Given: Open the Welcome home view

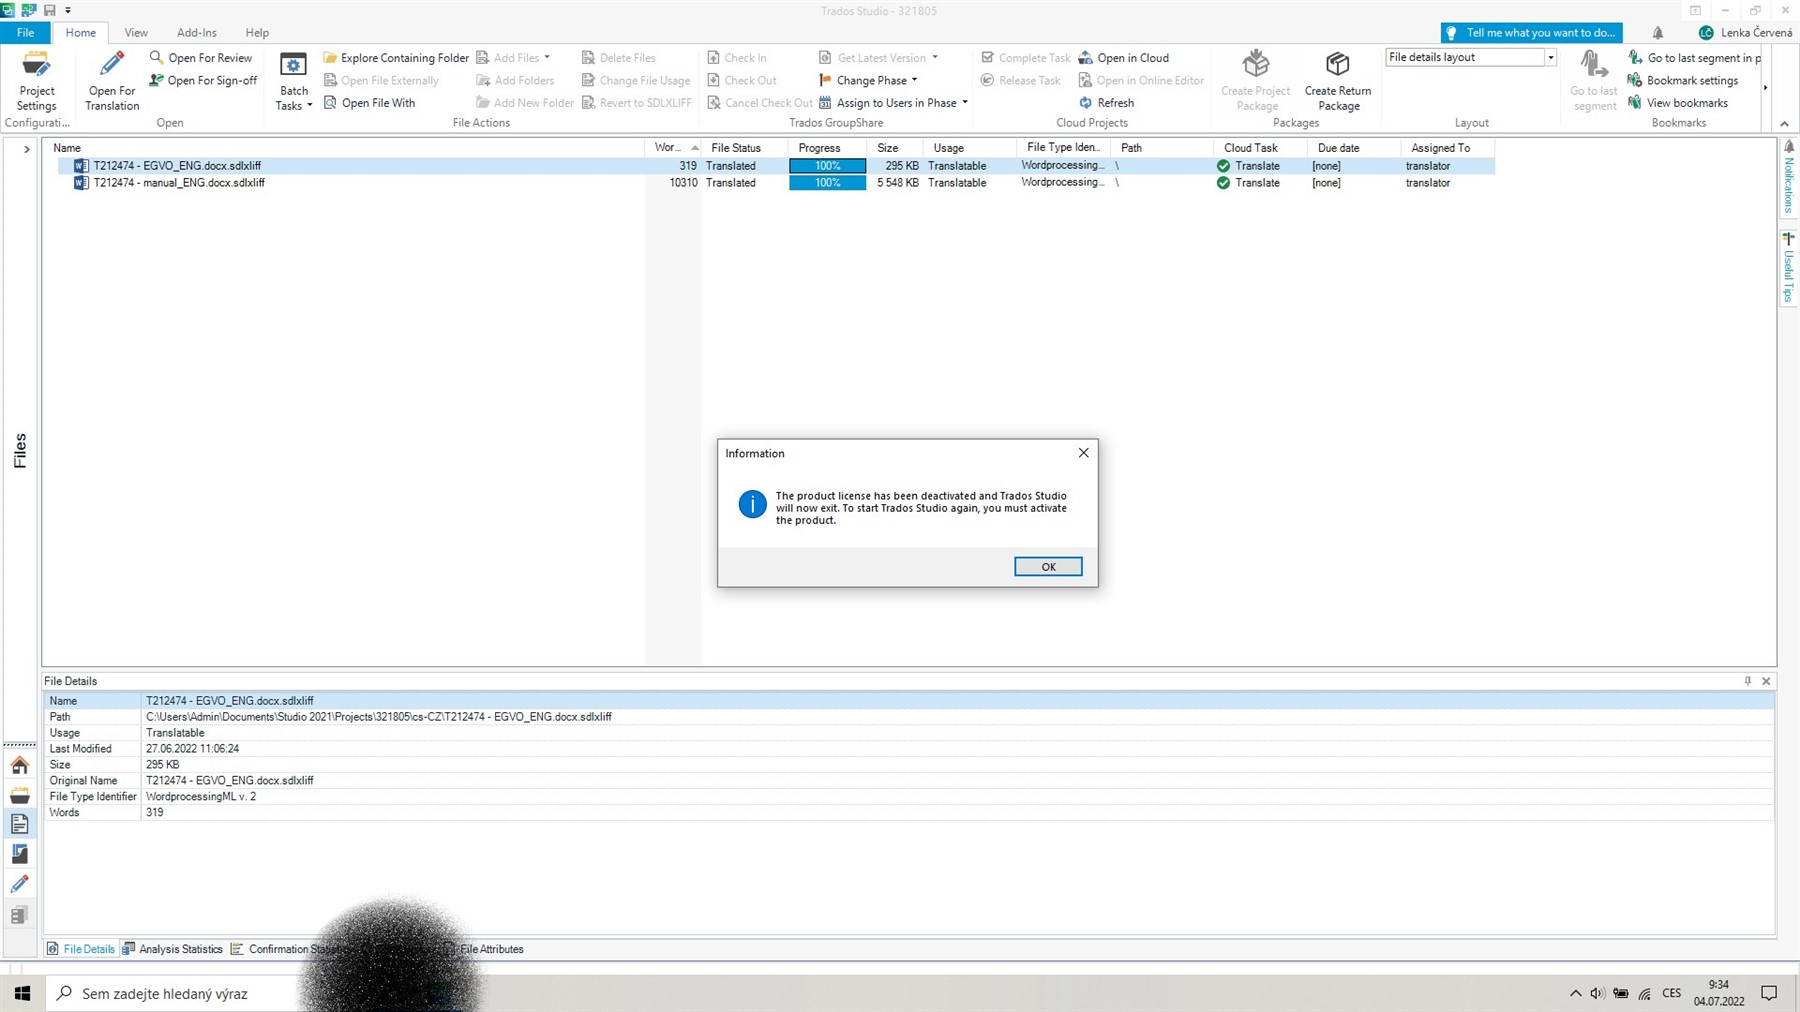Looking at the screenshot, I should click(20, 765).
